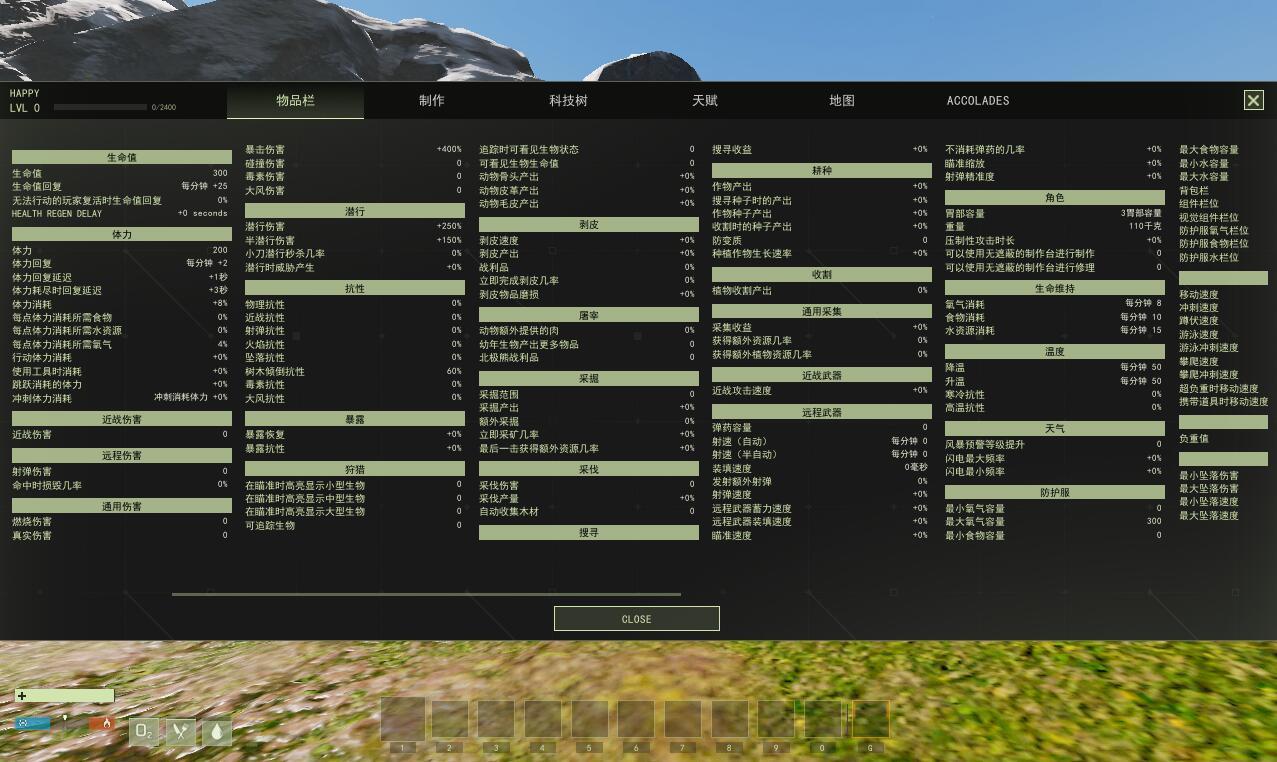The width and height of the screenshot is (1277, 762).
Task: Click the red flame heat indicator
Action: point(101,723)
